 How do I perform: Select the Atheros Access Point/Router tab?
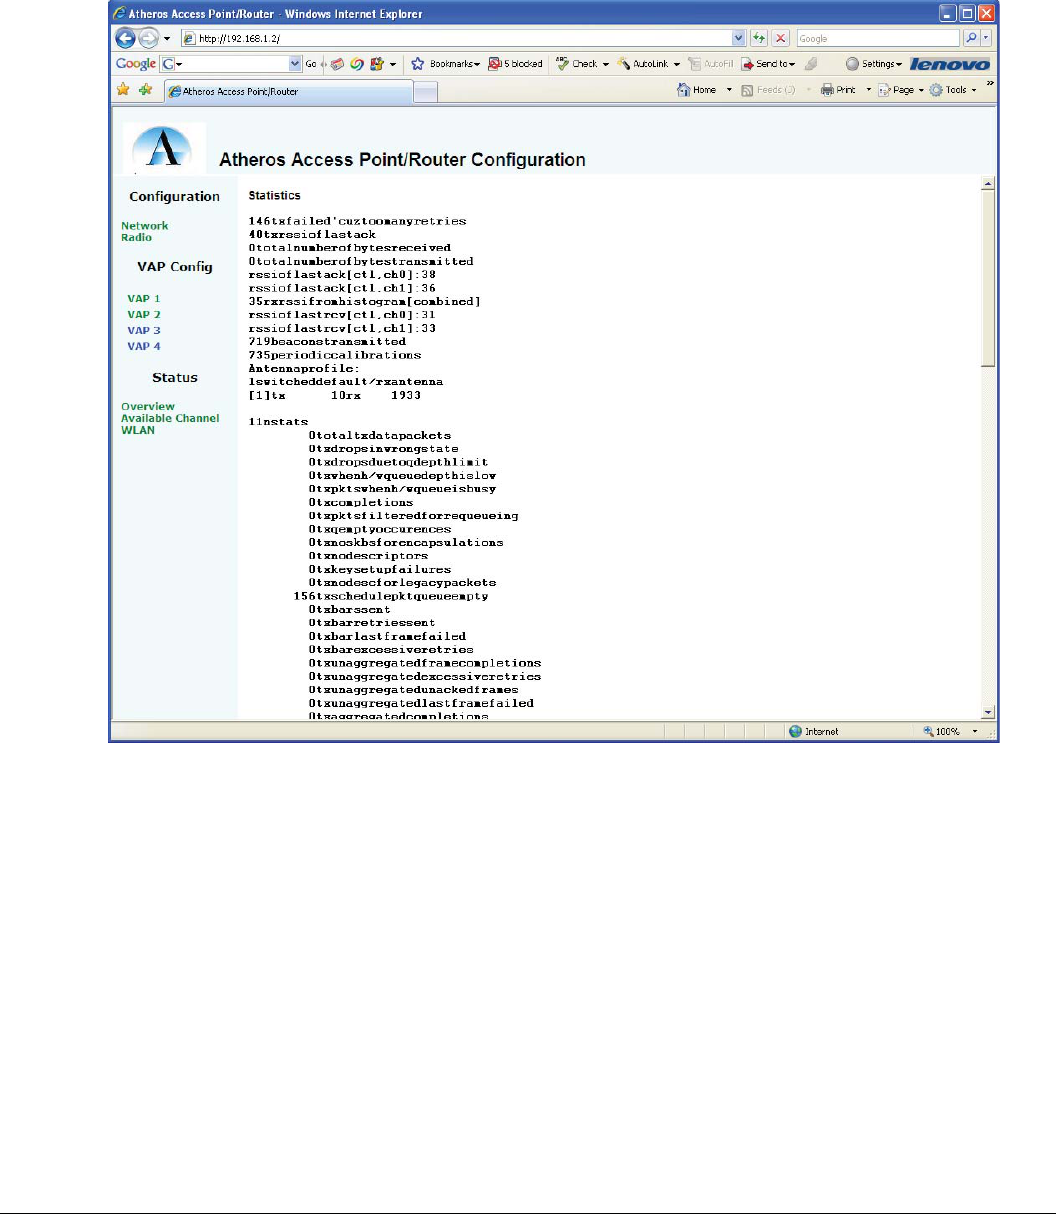point(288,91)
